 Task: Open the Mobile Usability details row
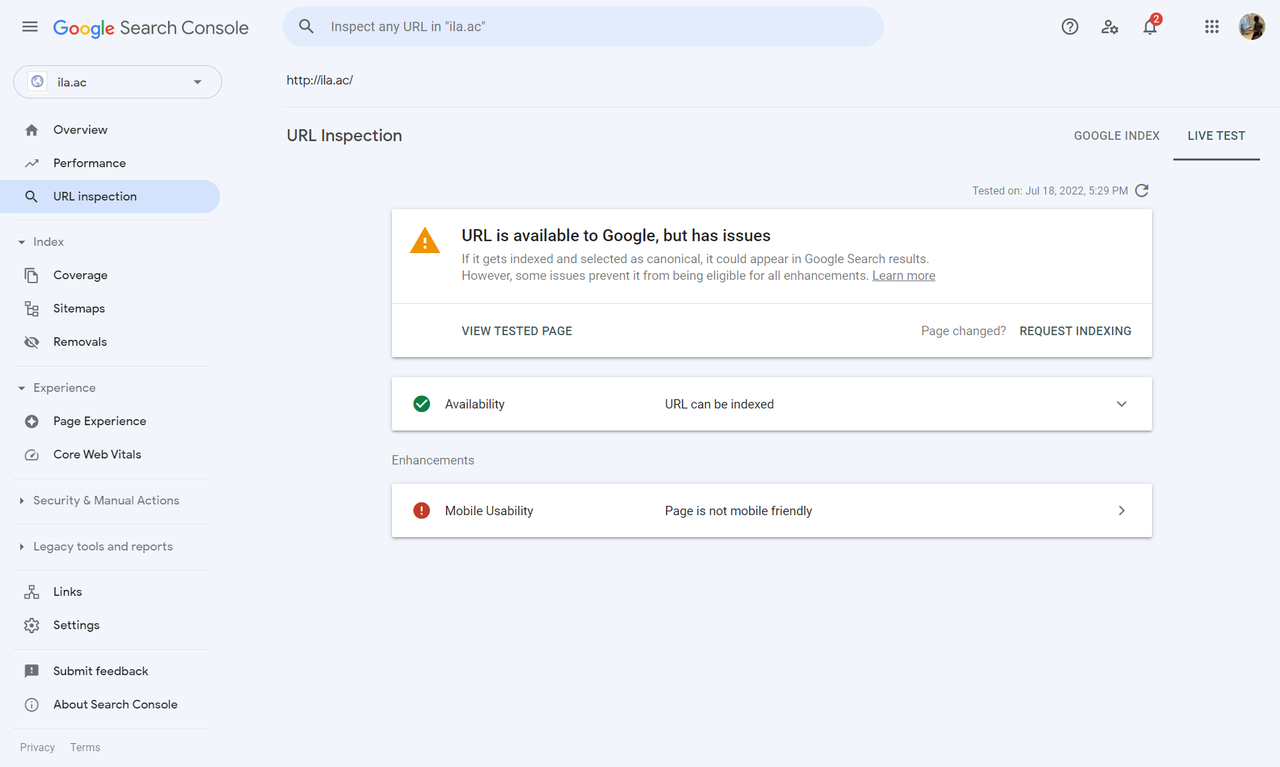click(x=771, y=511)
